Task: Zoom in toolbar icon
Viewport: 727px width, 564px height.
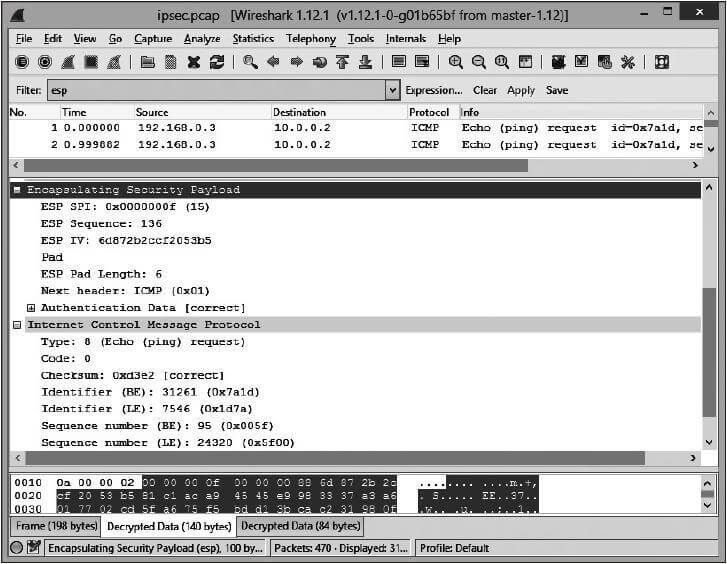Action: (456, 62)
